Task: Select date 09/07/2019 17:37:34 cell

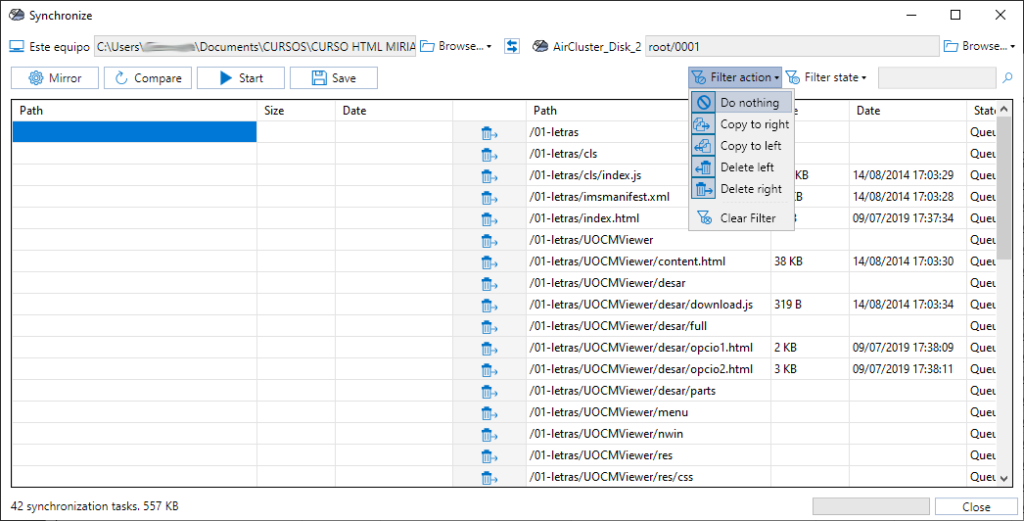Action: click(903, 218)
